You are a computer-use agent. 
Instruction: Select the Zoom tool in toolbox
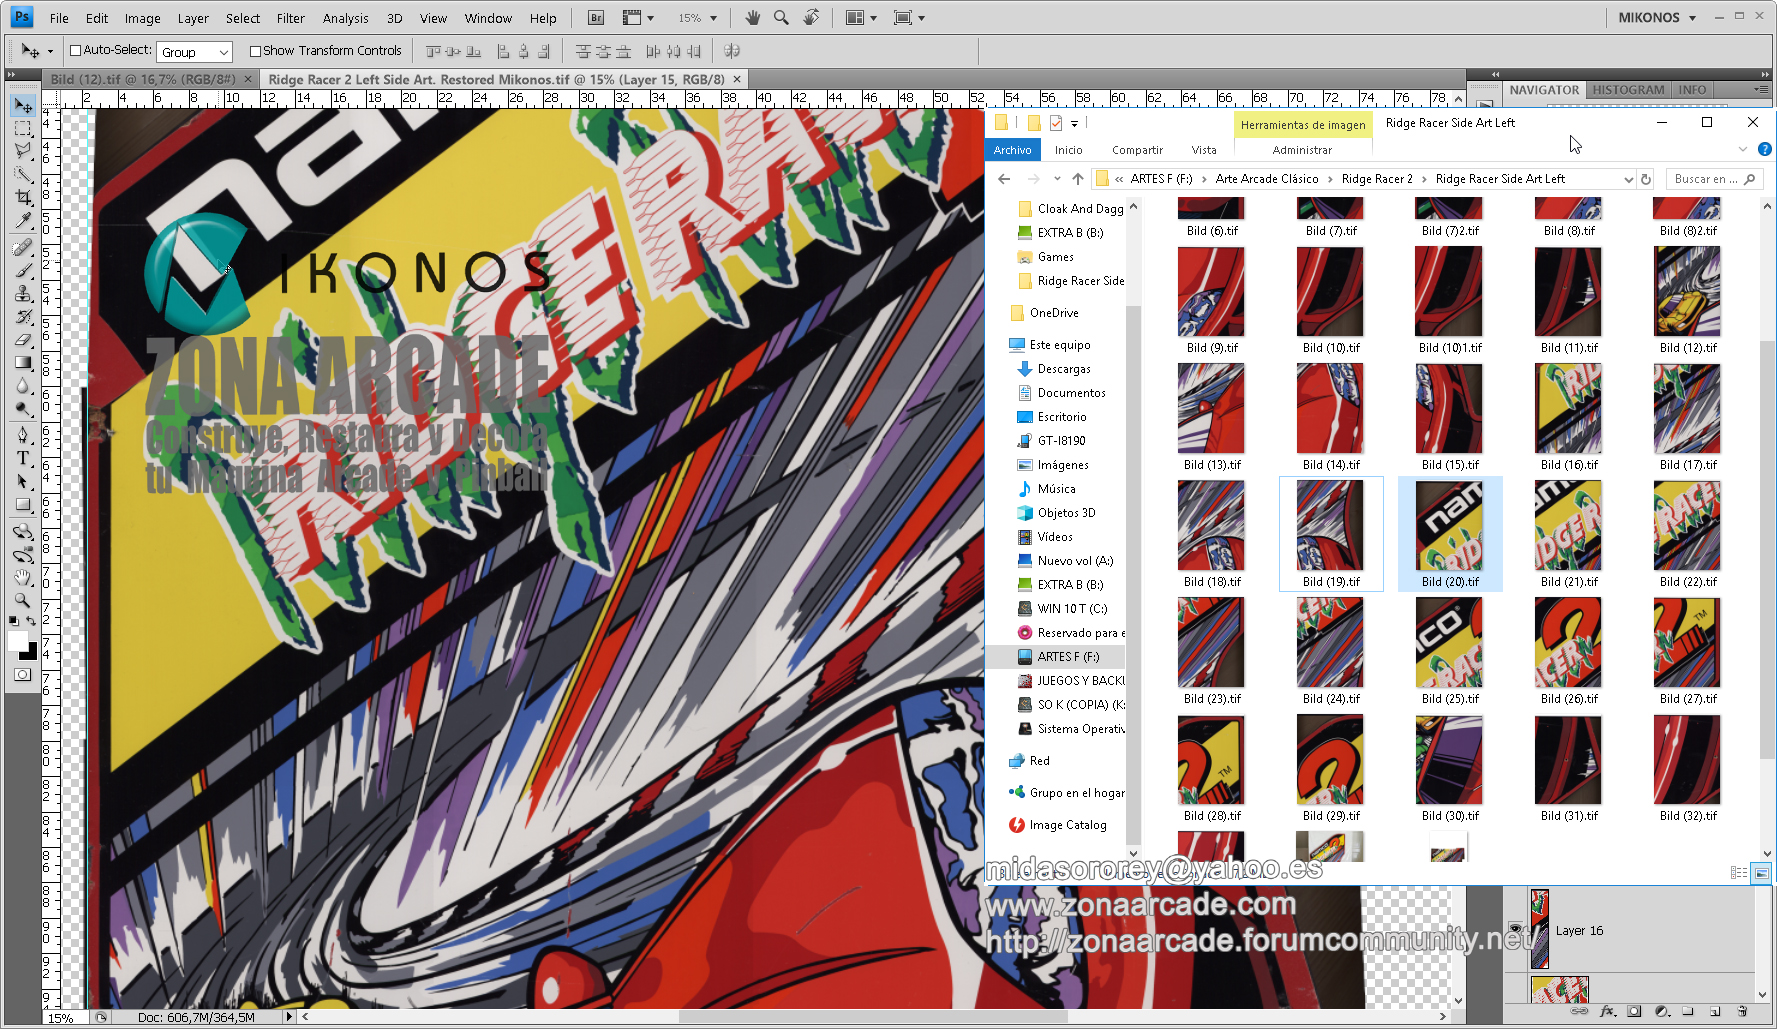[x=23, y=600]
